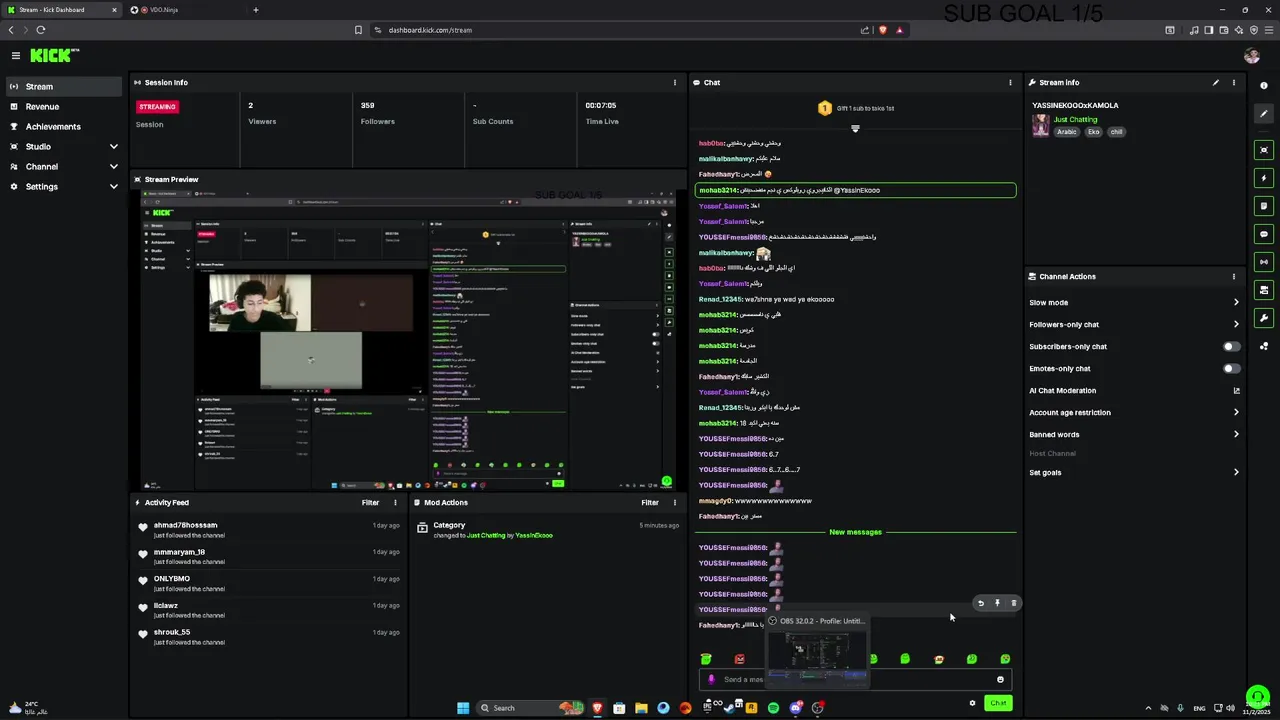1280x720 pixels.
Task: Delete the hovered chat message
Action: [x=1013, y=603]
